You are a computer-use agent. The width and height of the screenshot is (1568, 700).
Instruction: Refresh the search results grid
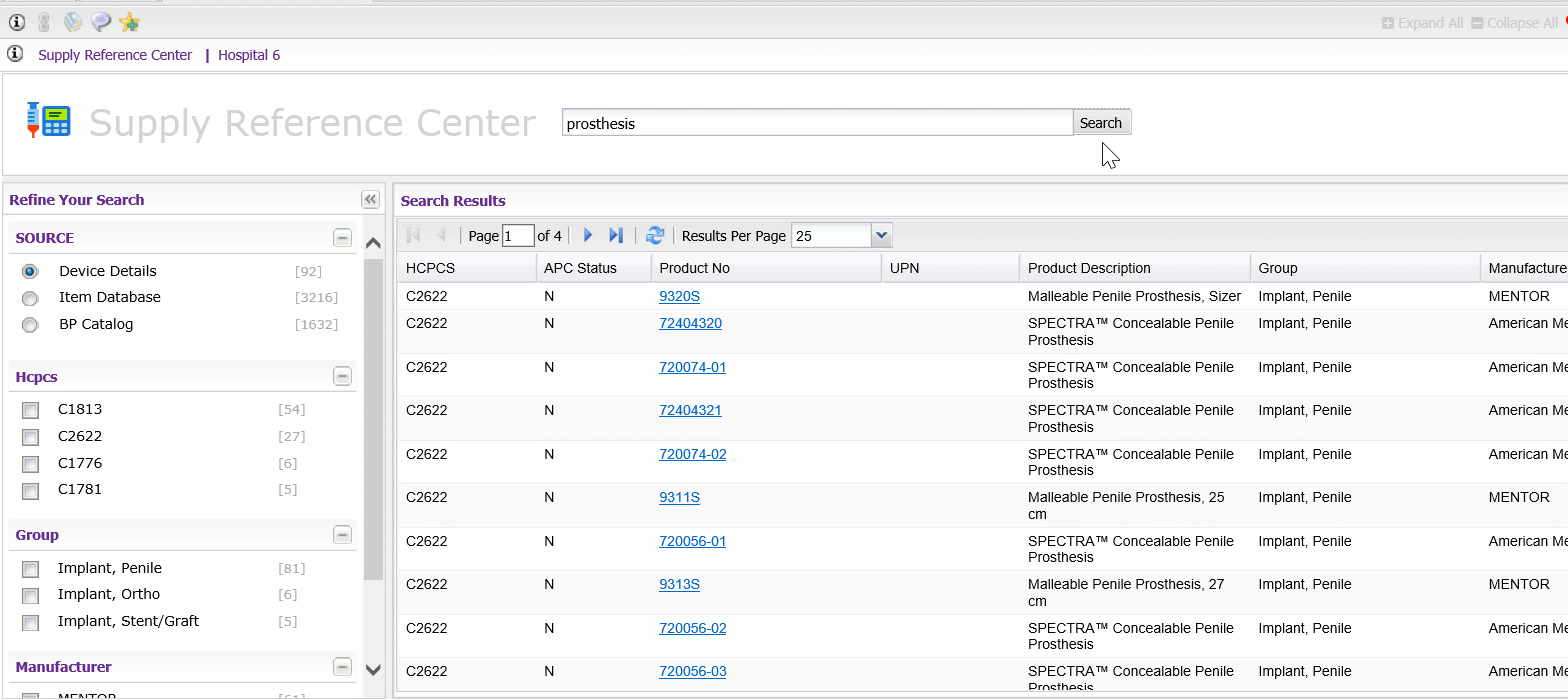[655, 236]
